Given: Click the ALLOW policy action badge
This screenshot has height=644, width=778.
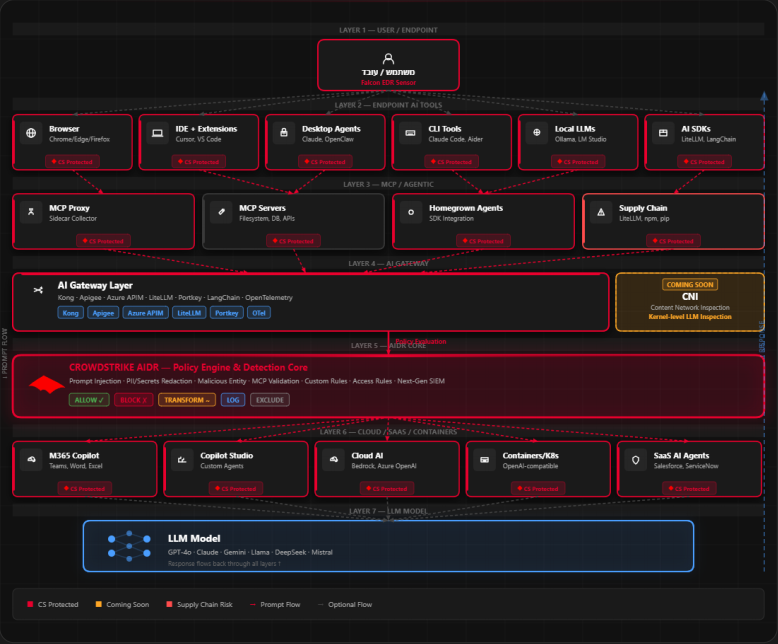Looking at the screenshot, I should coord(89,400).
